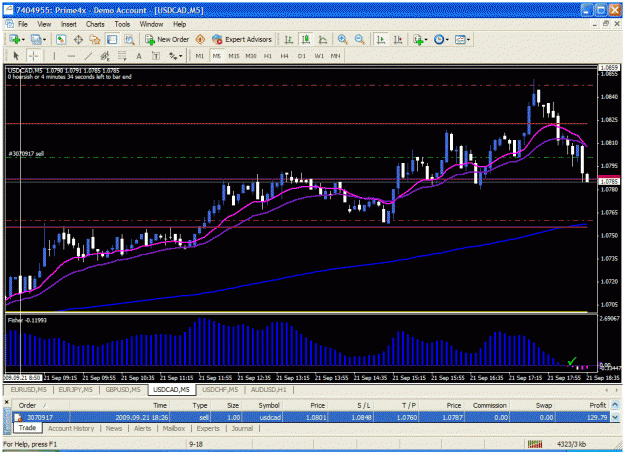The image size is (625, 452).
Task: Toggle chart auto scroll button
Action: 381,39
